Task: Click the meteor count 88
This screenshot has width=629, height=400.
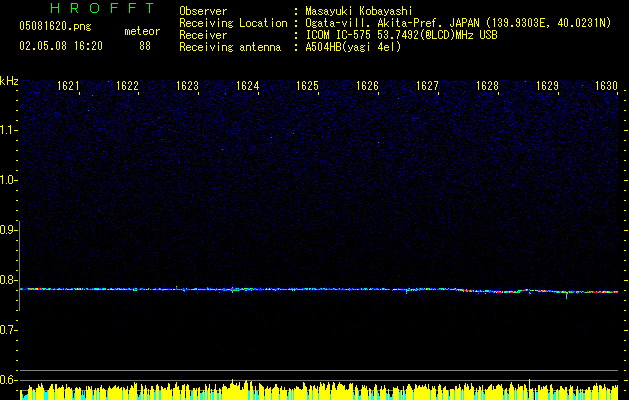Action: point(145,46)
